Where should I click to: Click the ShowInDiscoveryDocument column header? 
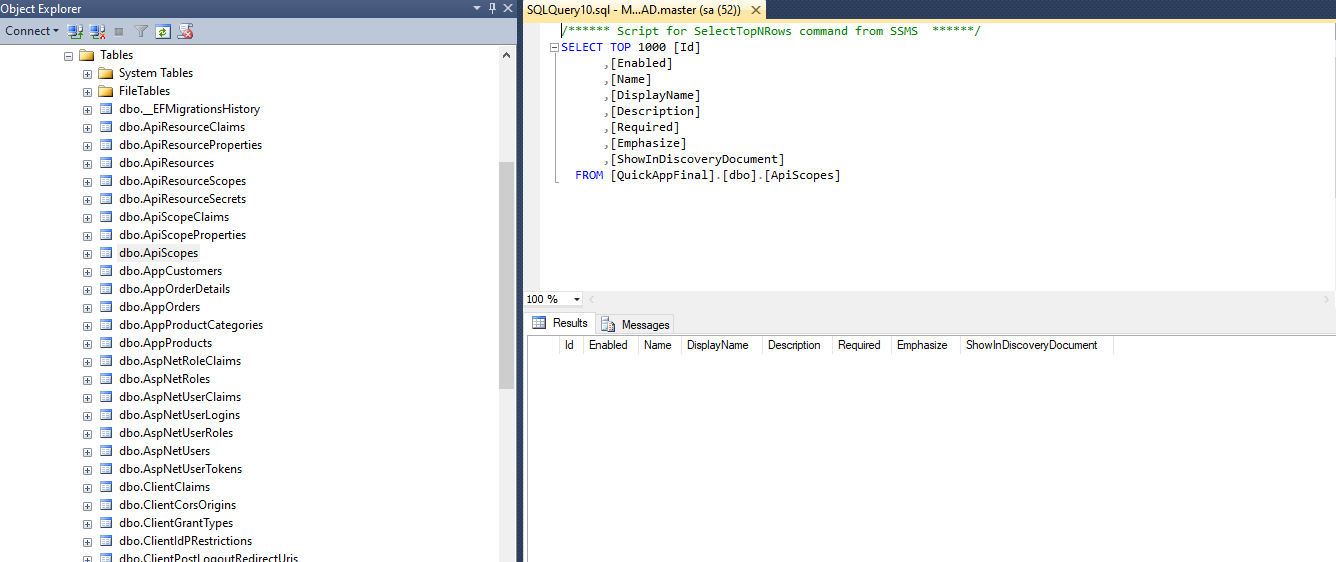point(1036,345)
